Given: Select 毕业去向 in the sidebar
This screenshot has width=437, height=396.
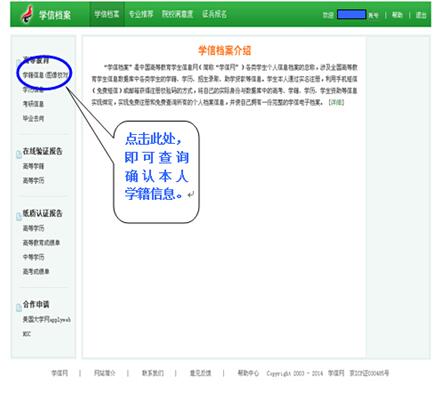Looking at the screenshot, I should pyautogui.click(x=33, y=118).
